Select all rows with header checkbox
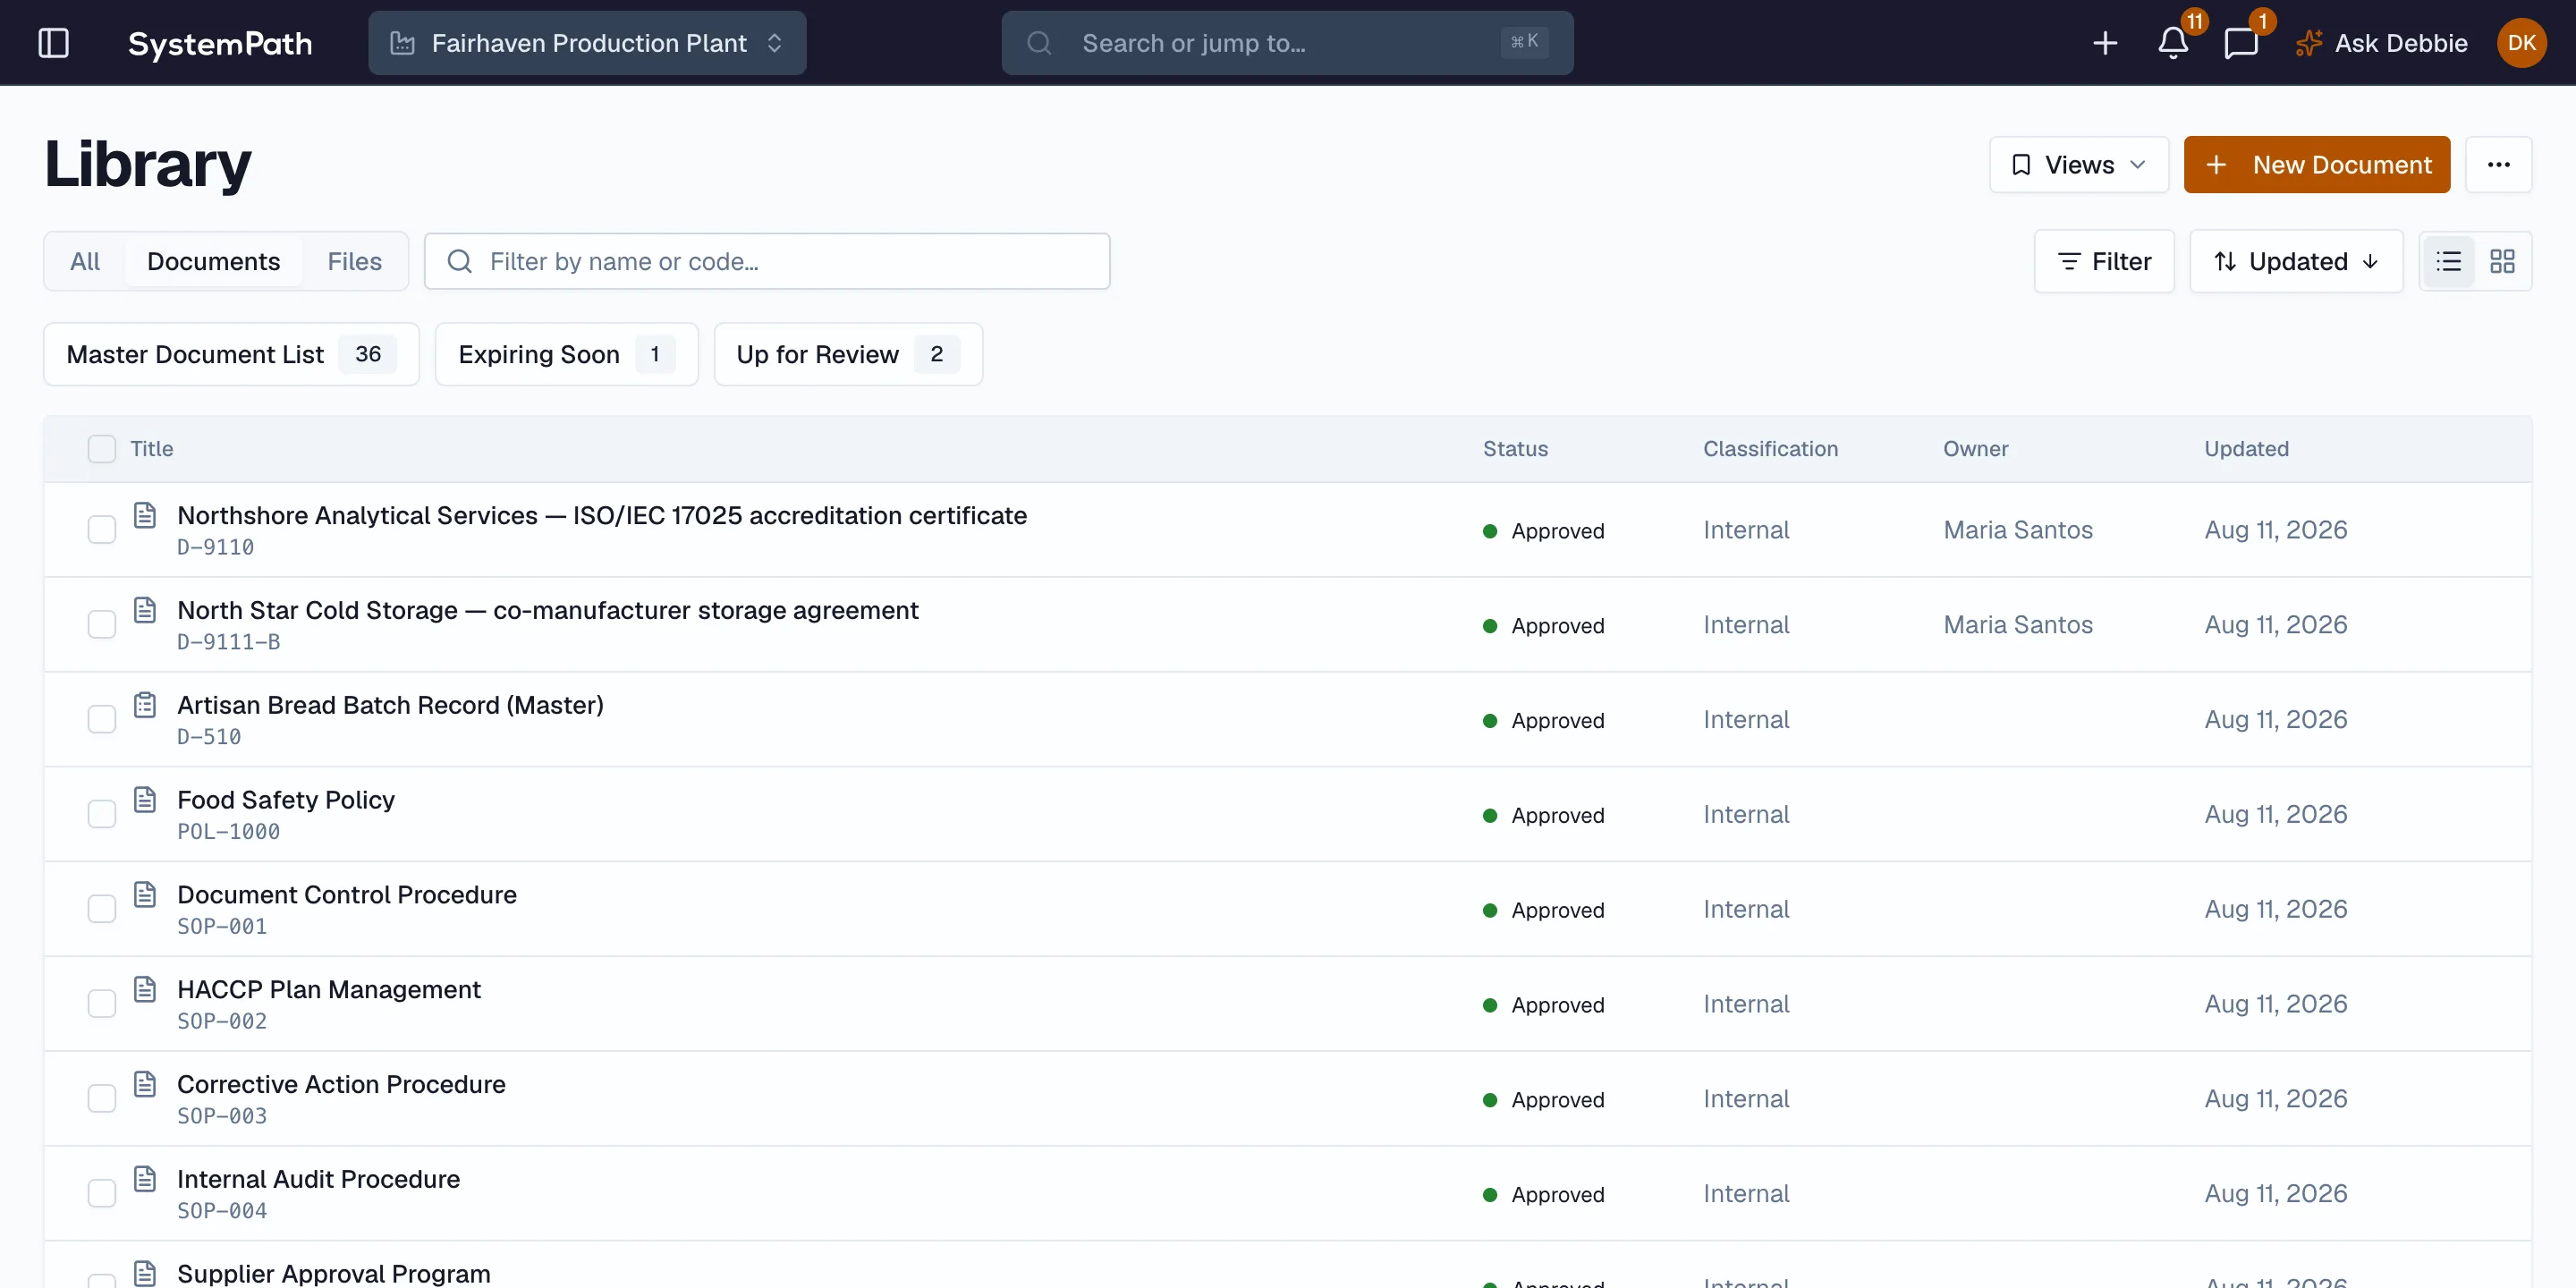Screen dimensions: 2576x1288 pos(102,449)
